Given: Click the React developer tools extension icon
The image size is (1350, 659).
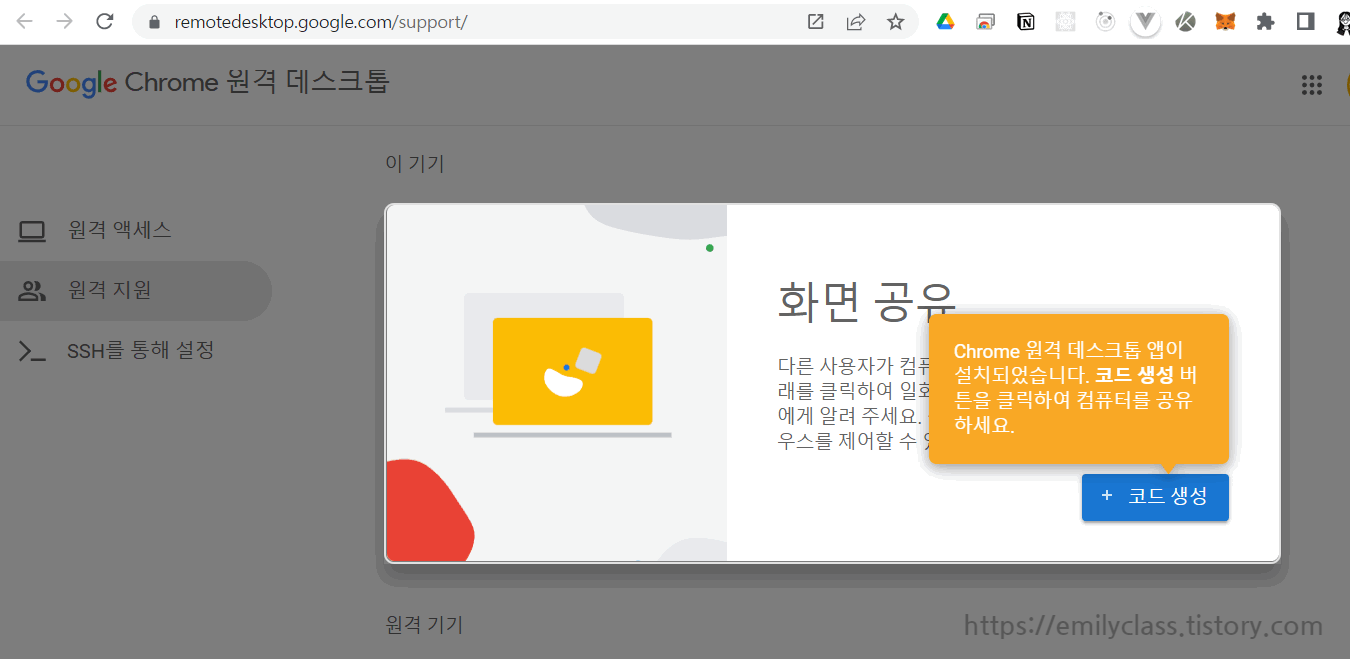Looking at the screenshot, I should tap(1065, 21).
